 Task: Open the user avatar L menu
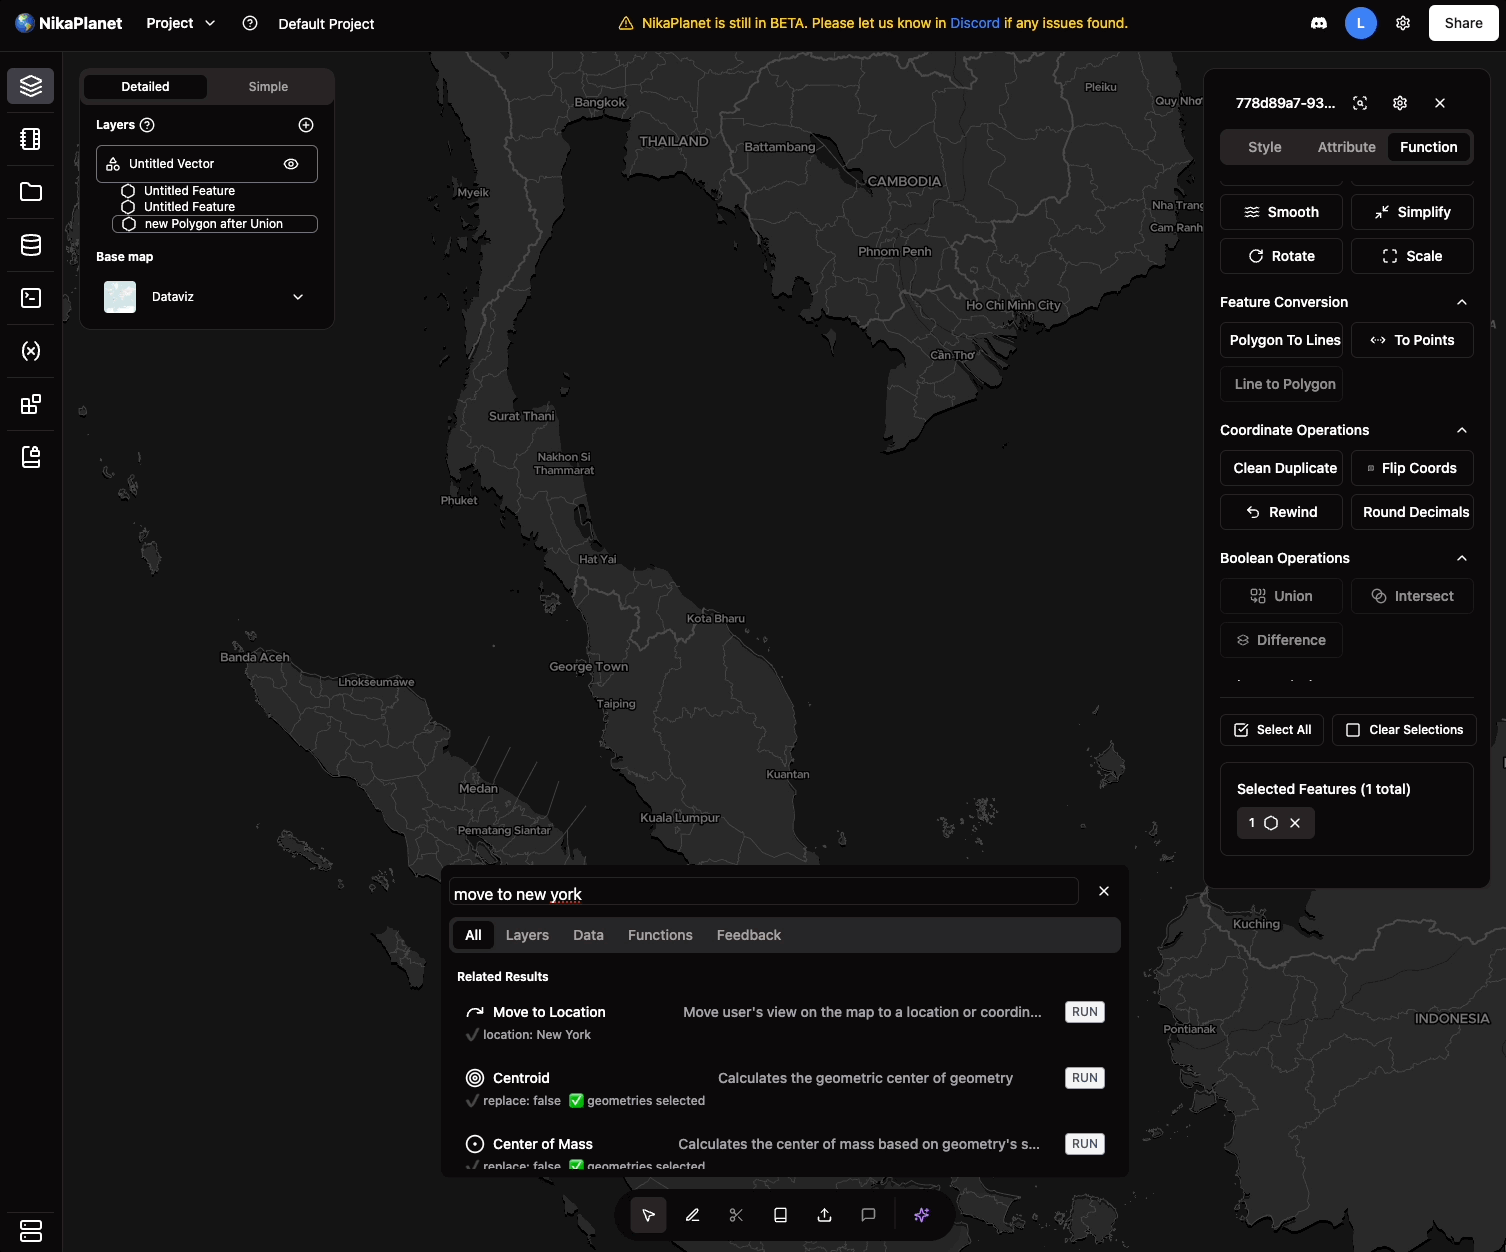click(x=1361, y=23)
